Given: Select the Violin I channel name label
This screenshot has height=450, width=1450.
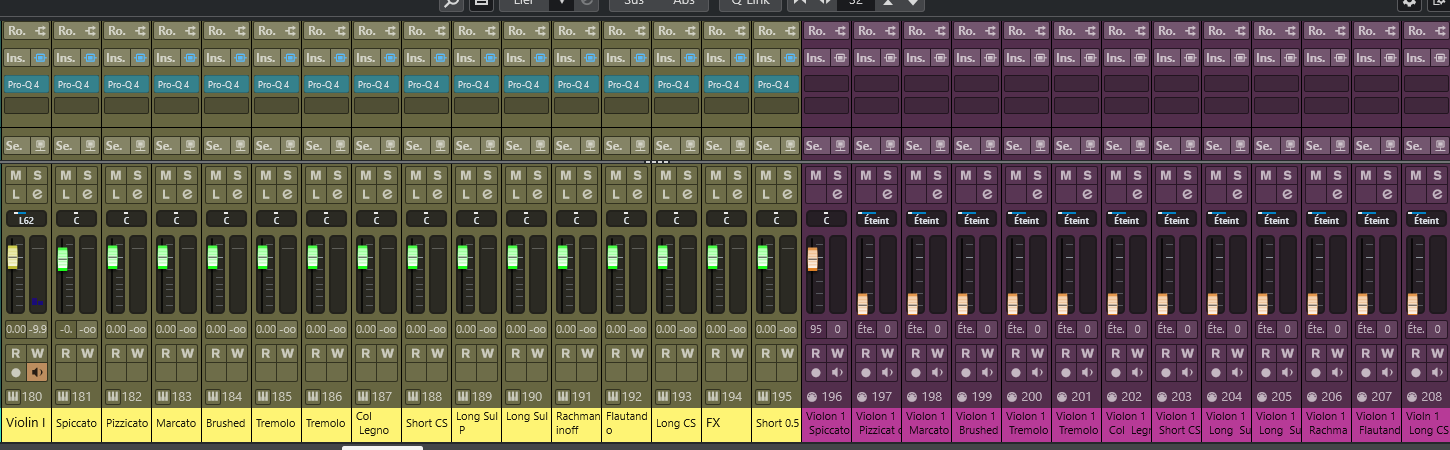Looking at the screenshot, I should point(27,424).
